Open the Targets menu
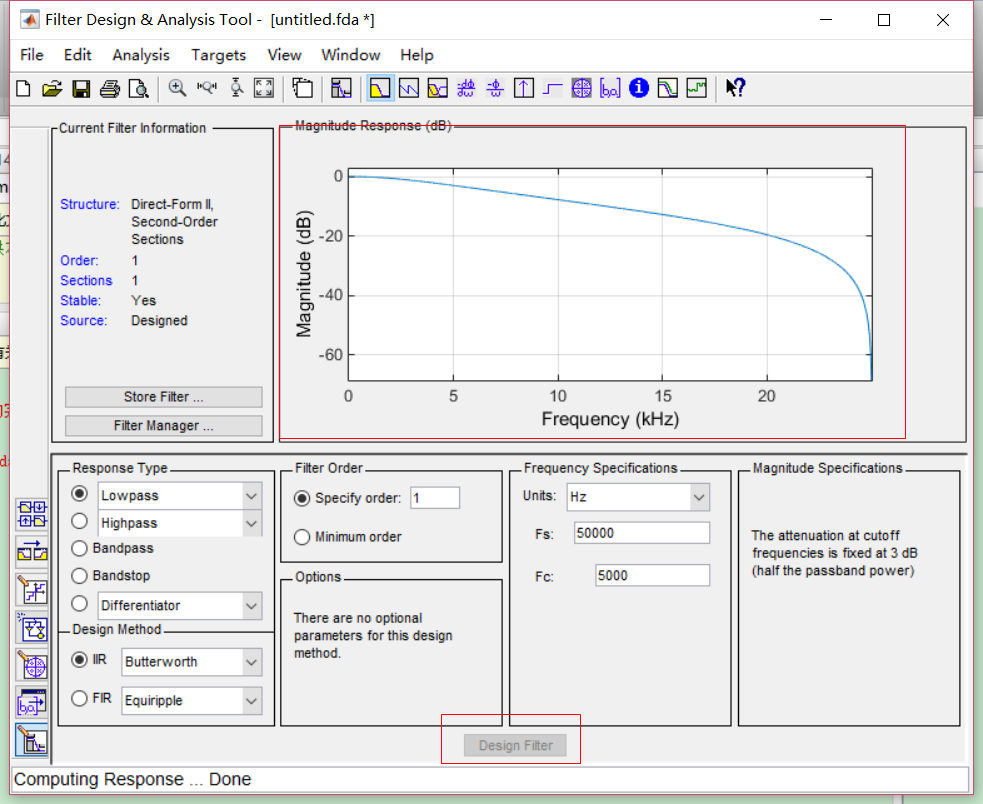 click(219, 55)
